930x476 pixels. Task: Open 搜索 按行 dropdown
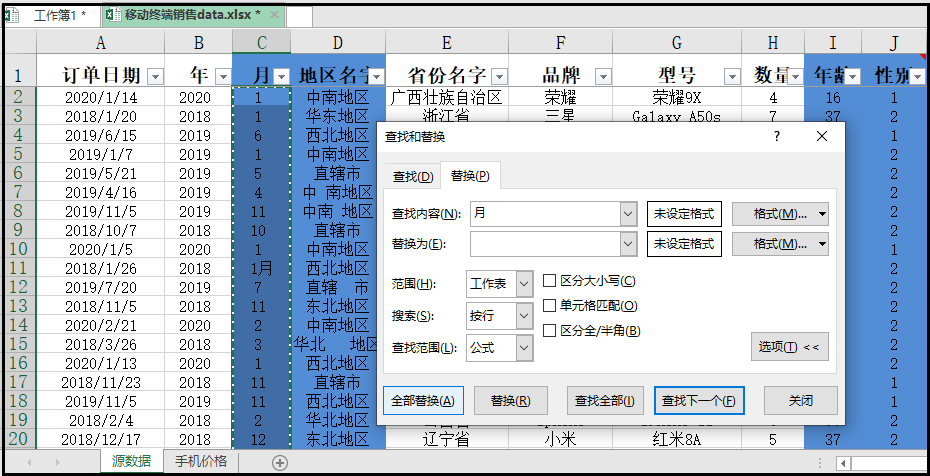[x=524, y=316]
